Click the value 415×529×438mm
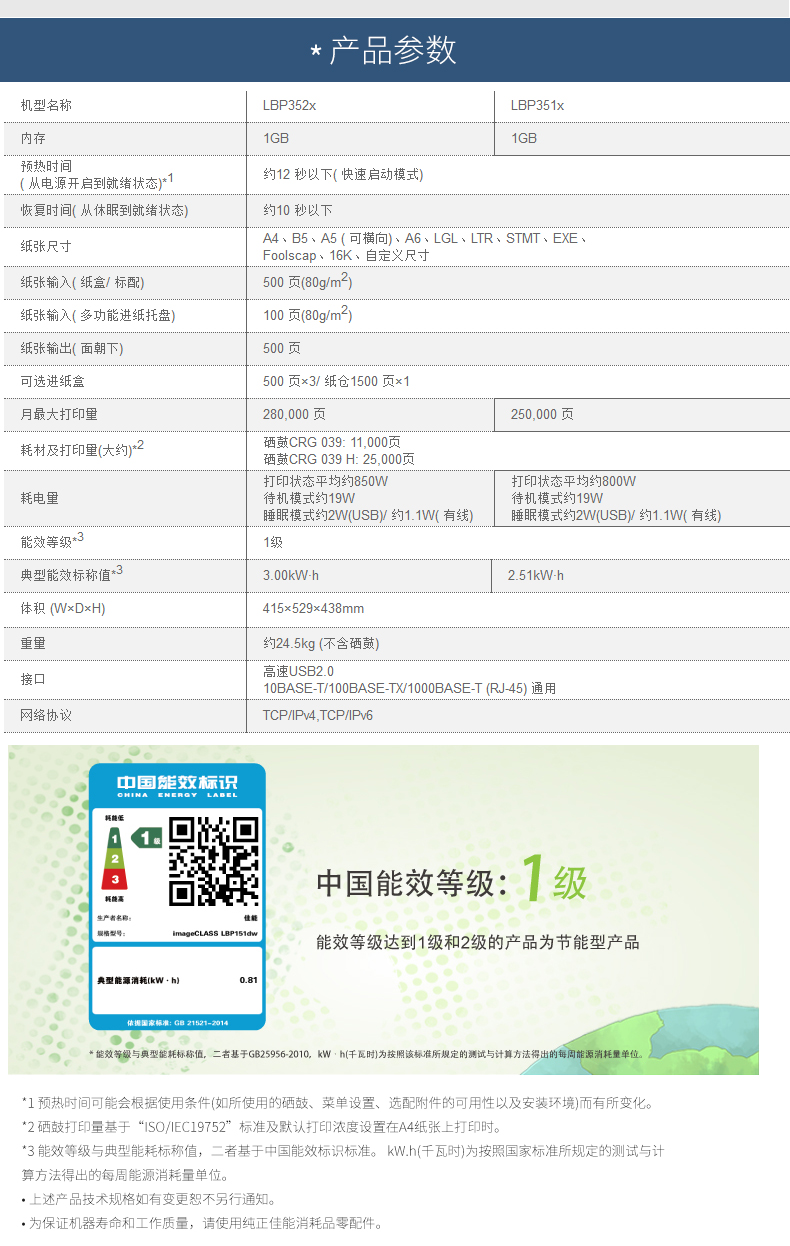The image size is (790, 1246). pyautogui.click(x=314, y=608)
